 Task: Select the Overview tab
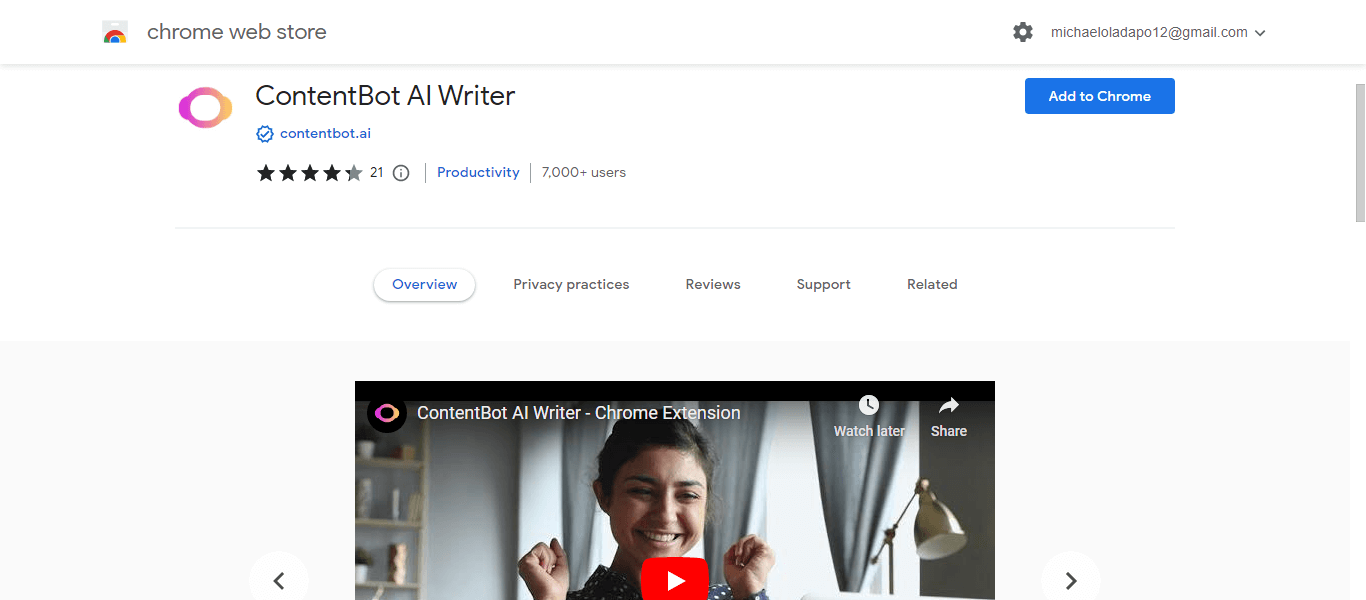click(425, 285)
